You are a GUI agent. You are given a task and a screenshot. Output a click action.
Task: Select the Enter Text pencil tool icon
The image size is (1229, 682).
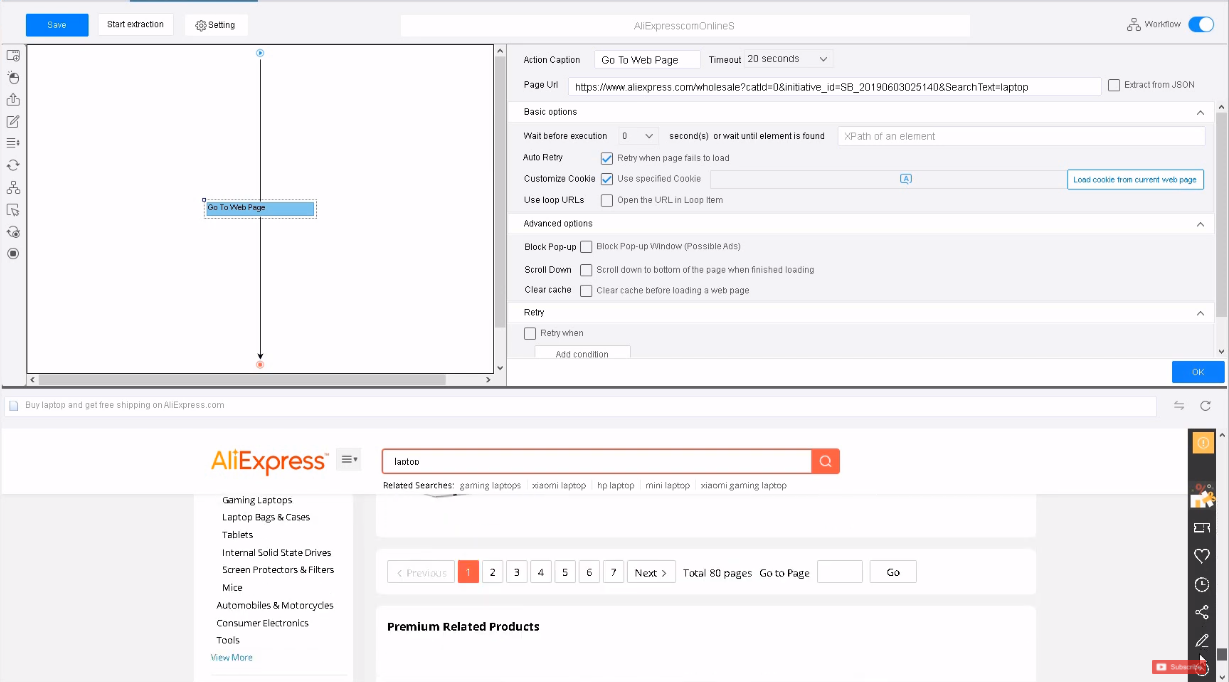click(x=13, y=121)
